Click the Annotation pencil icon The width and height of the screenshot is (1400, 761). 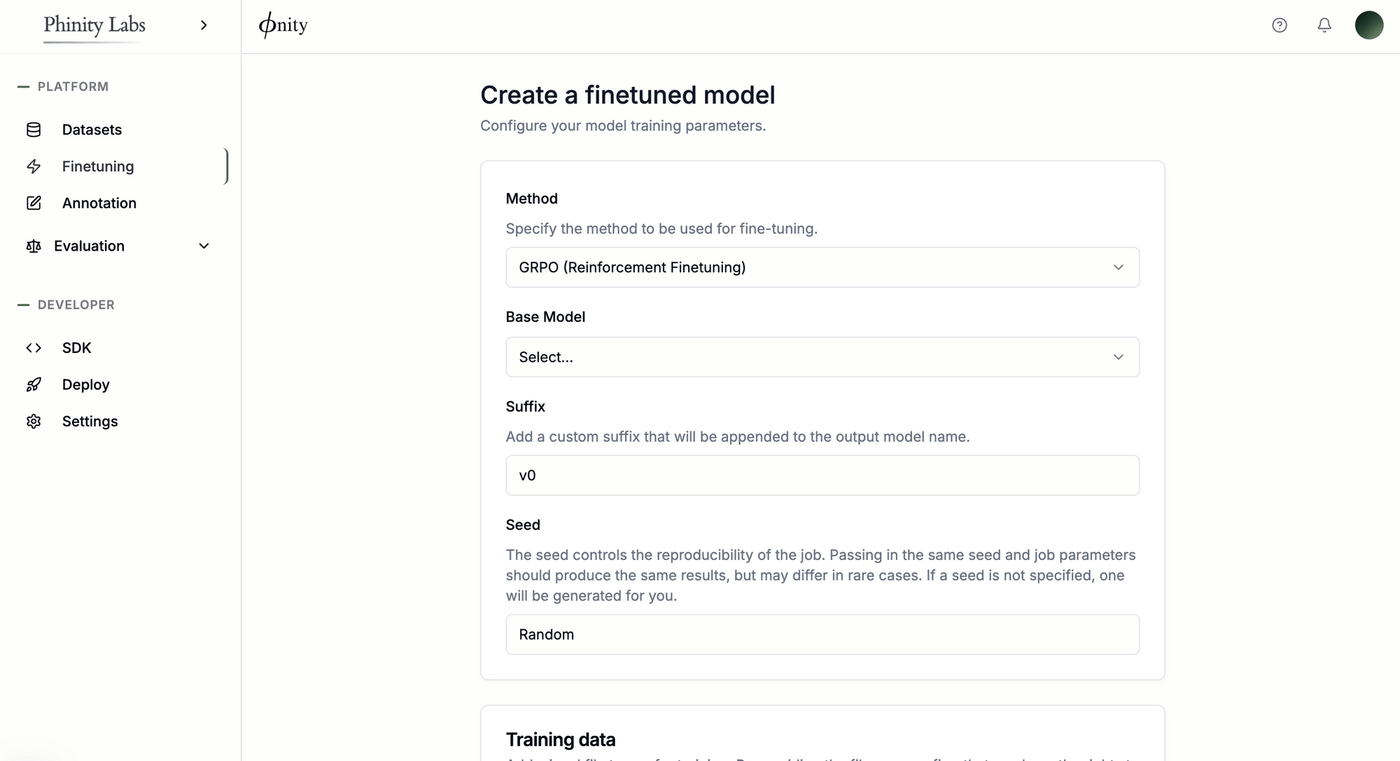pos(34,203)
